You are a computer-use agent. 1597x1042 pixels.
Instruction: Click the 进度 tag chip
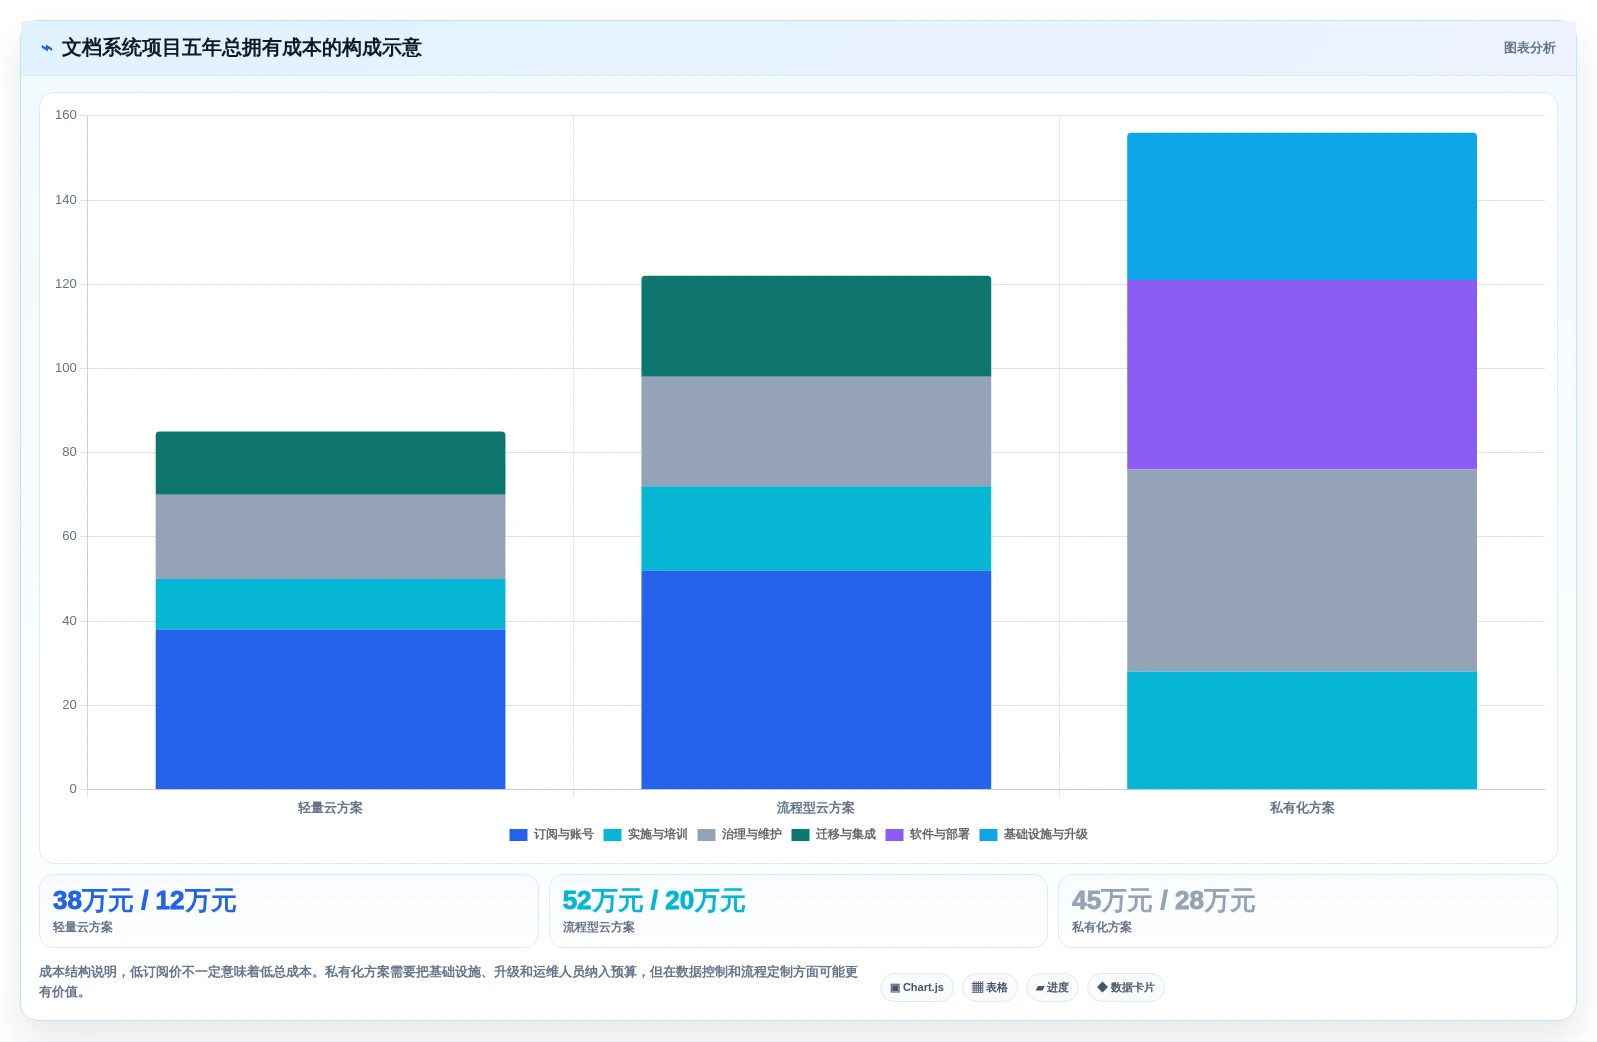[x=1052, y=988]
